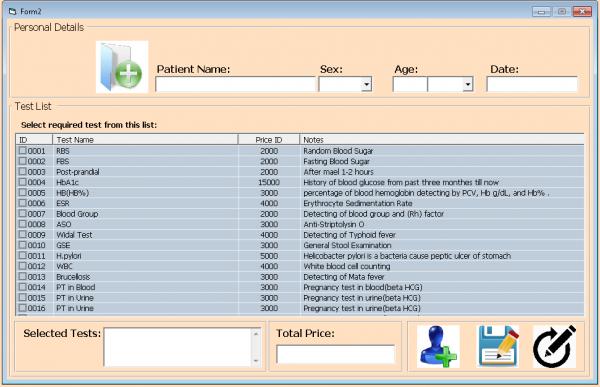The height and width of the screenshot is (387, 600).
Task: Open the Sex dropdown arrow
Action: tap(366, 84)
